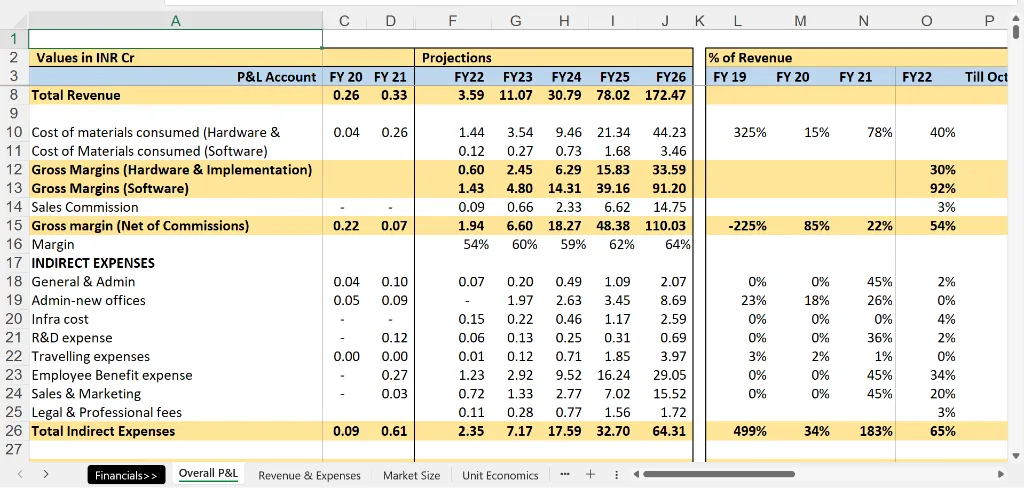1024x488 pixels.
Task: Select the column O header
Action: pos(926,20)
